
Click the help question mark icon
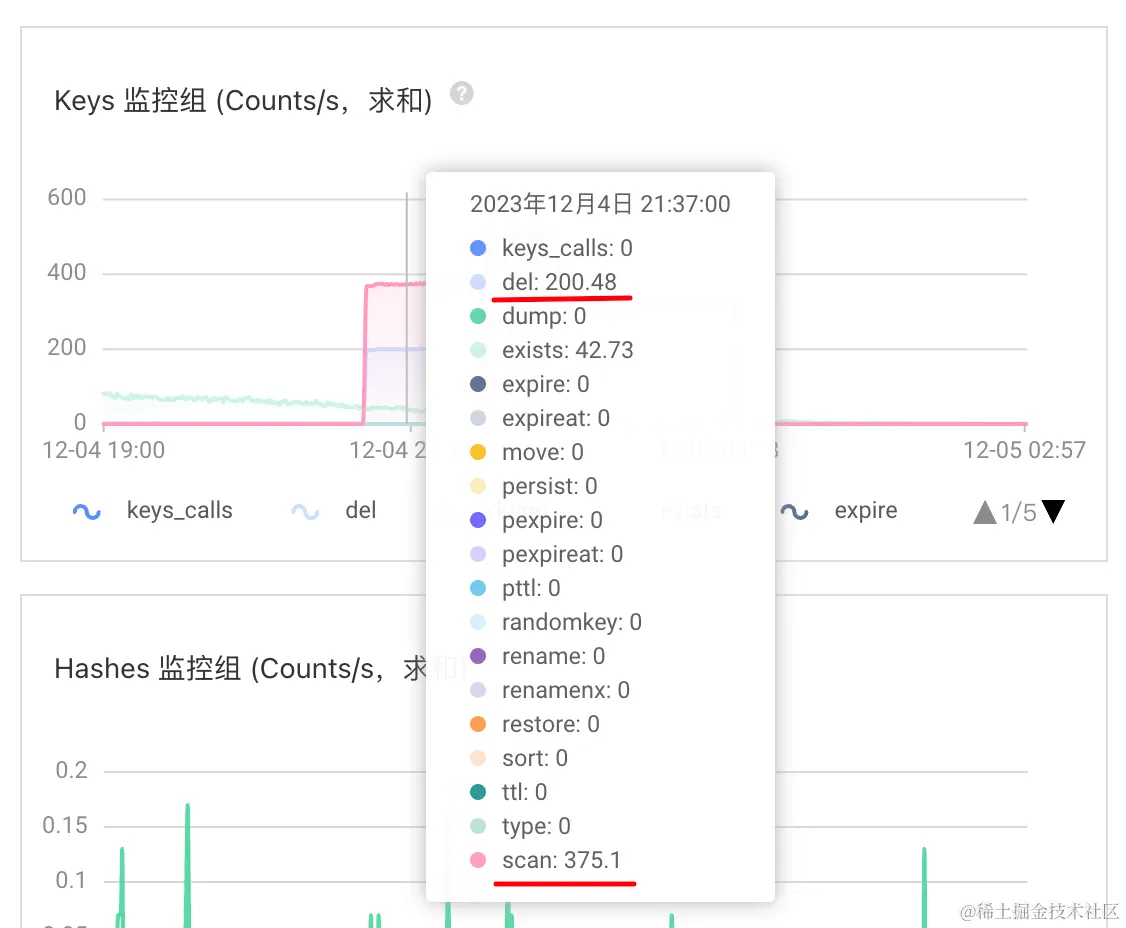pyautogui.click(x=462, y=93)
